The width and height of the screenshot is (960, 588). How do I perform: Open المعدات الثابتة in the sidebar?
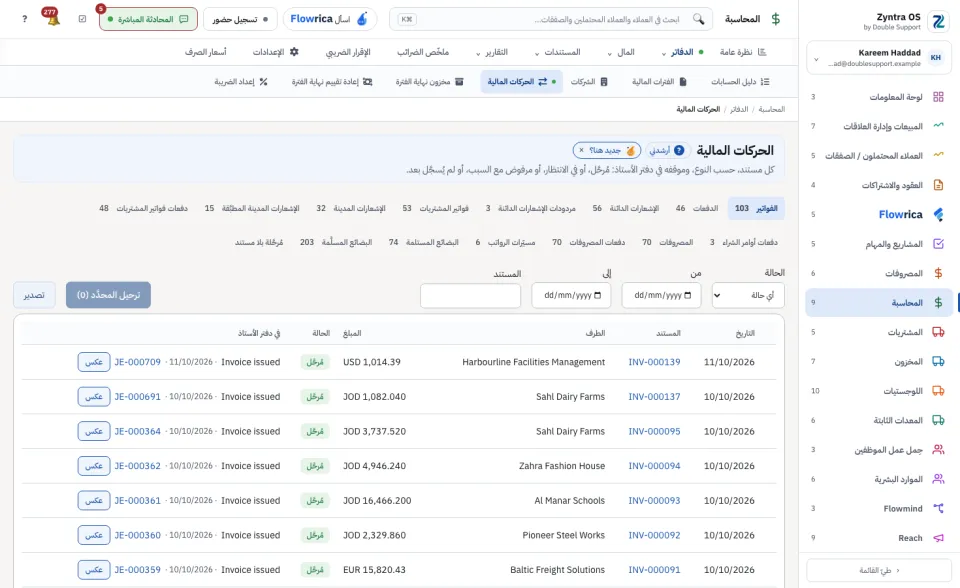click(x=879, y=420)
